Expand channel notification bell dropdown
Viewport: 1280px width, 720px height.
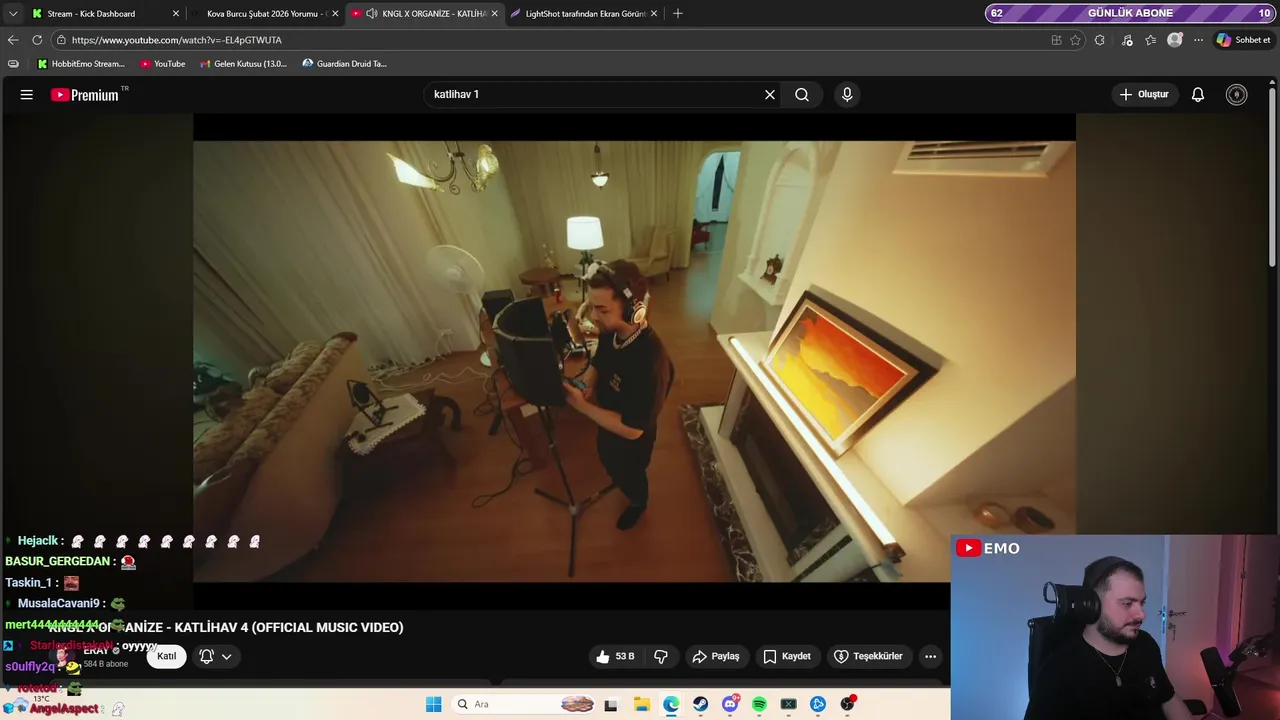[x=215, y=656]
